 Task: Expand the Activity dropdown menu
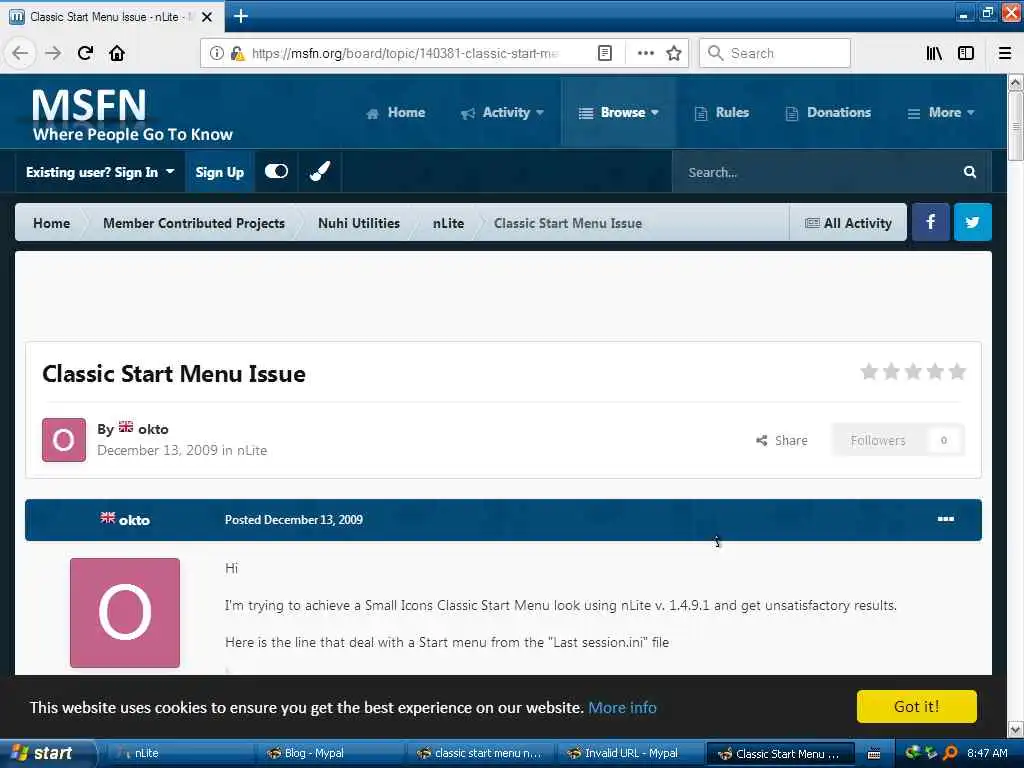(502, 113)
